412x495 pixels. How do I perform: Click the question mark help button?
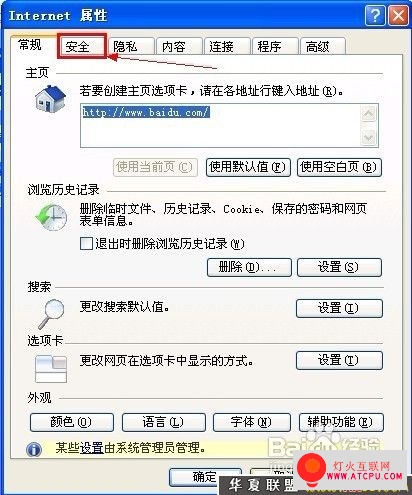pos(375,15)
